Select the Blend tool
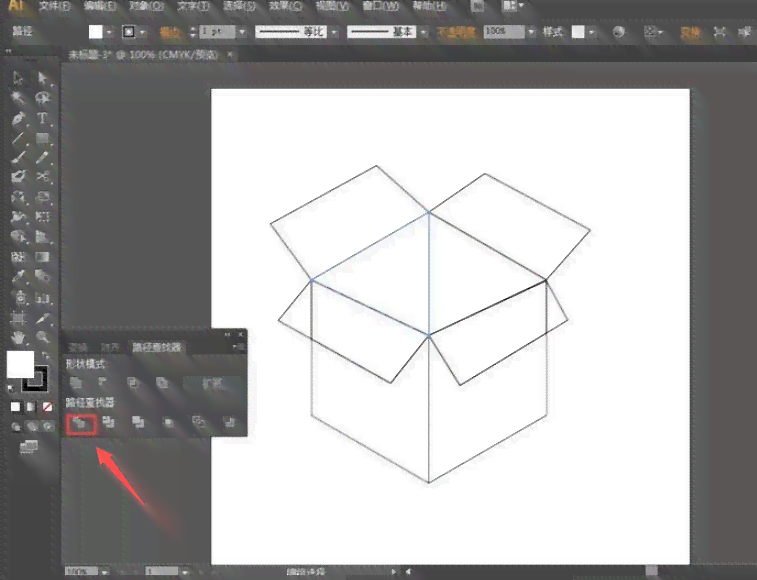Screen dimensions: 757x580 pyautogui.click(x=42, y=276)
